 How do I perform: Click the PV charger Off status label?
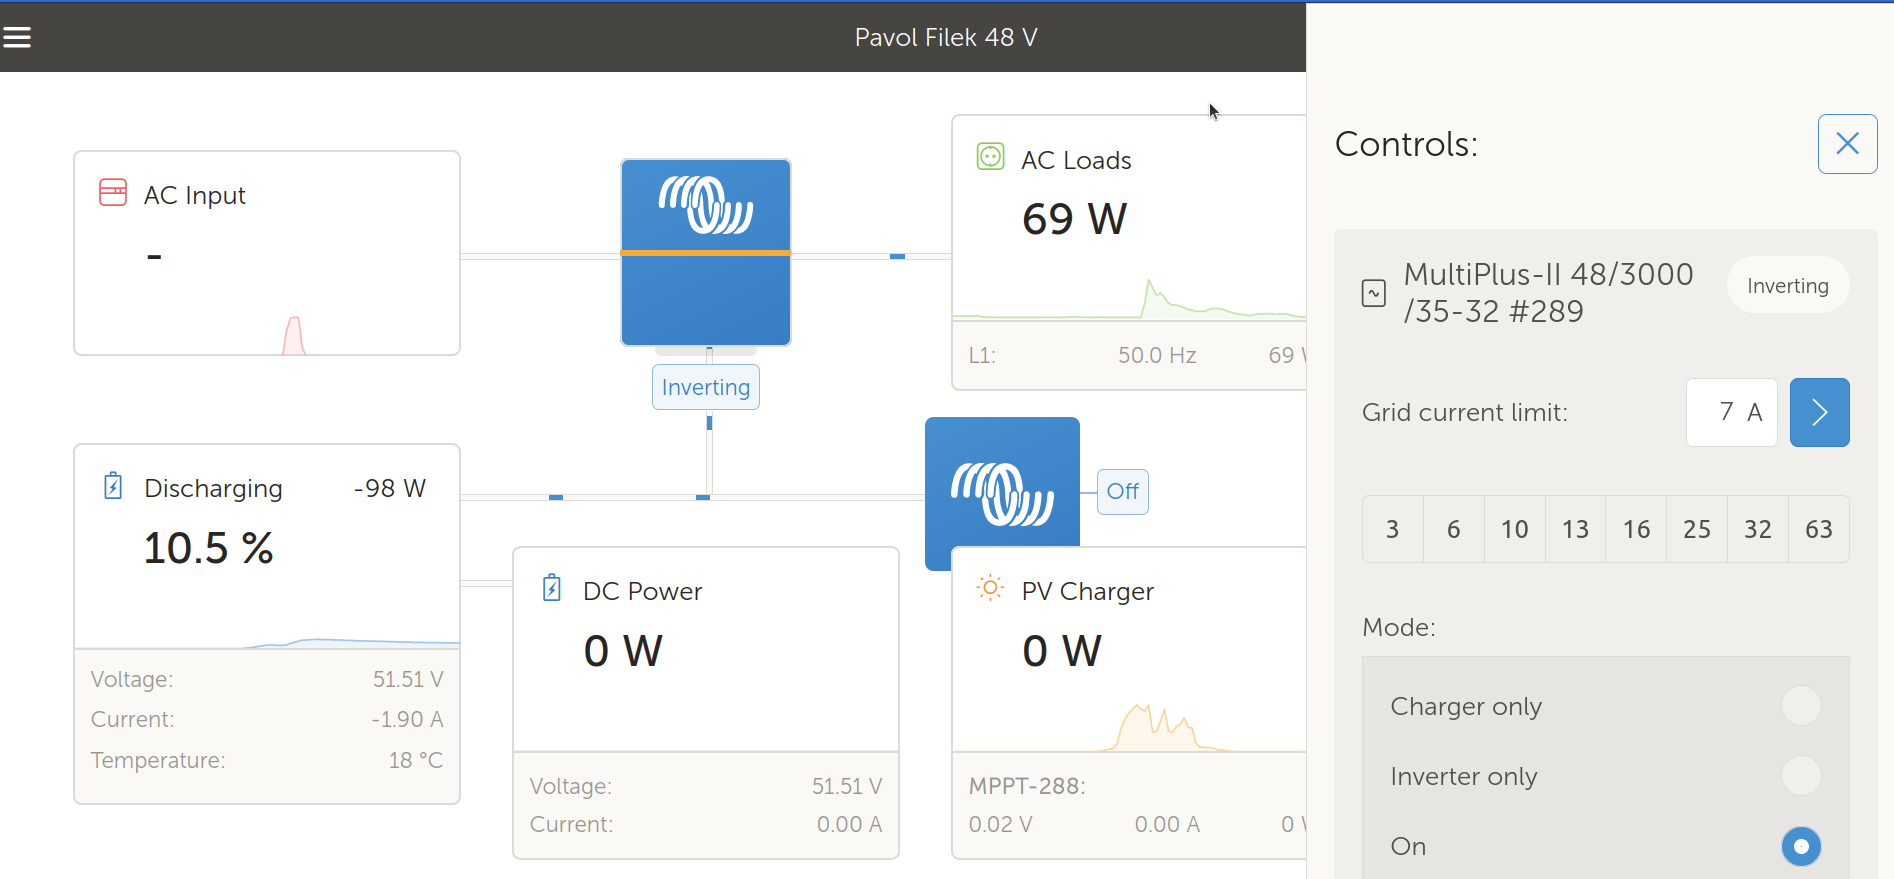pos(1122,492)
